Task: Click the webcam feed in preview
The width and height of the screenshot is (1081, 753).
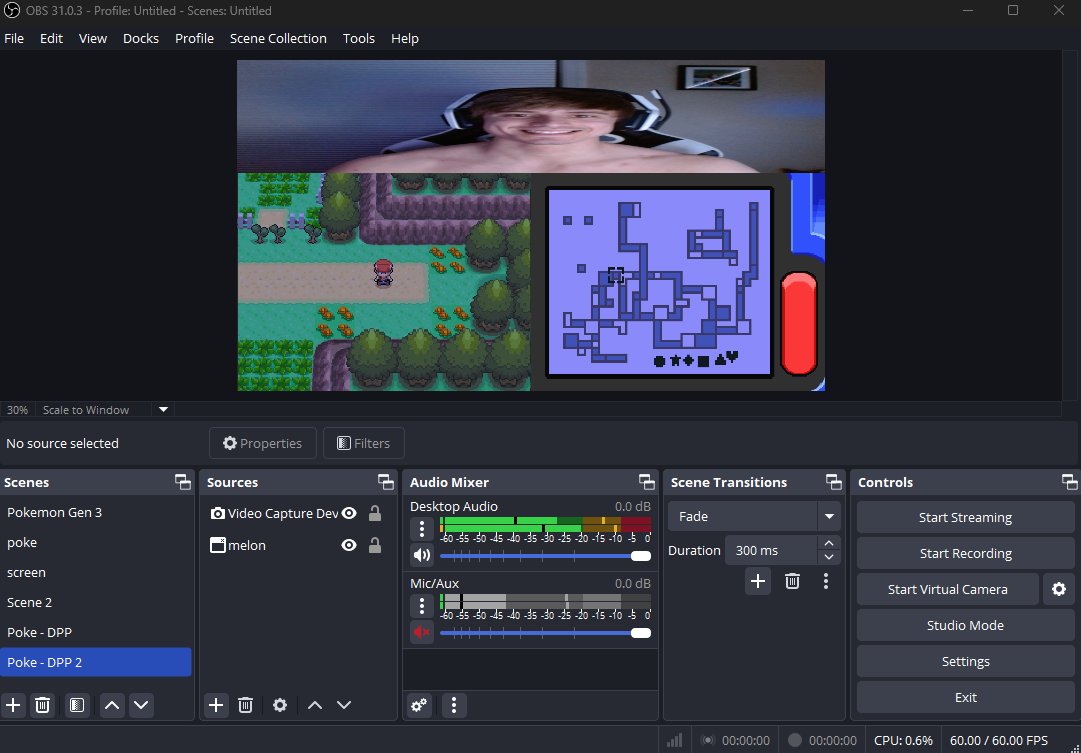Action: pos(531,116)
